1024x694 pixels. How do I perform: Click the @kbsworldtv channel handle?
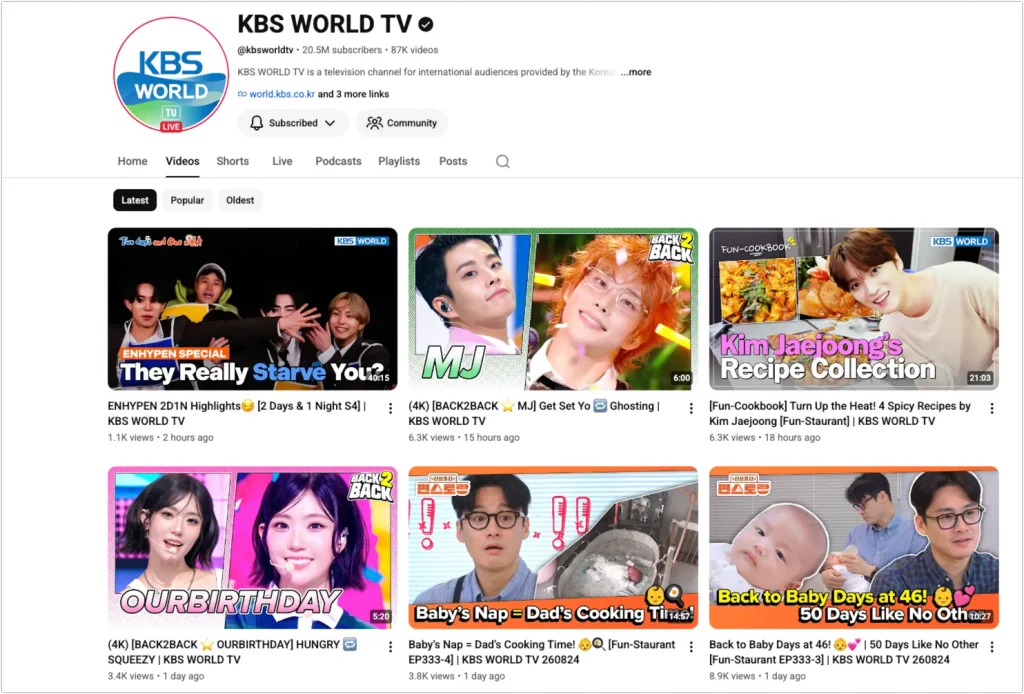click(x=265, y=50)
